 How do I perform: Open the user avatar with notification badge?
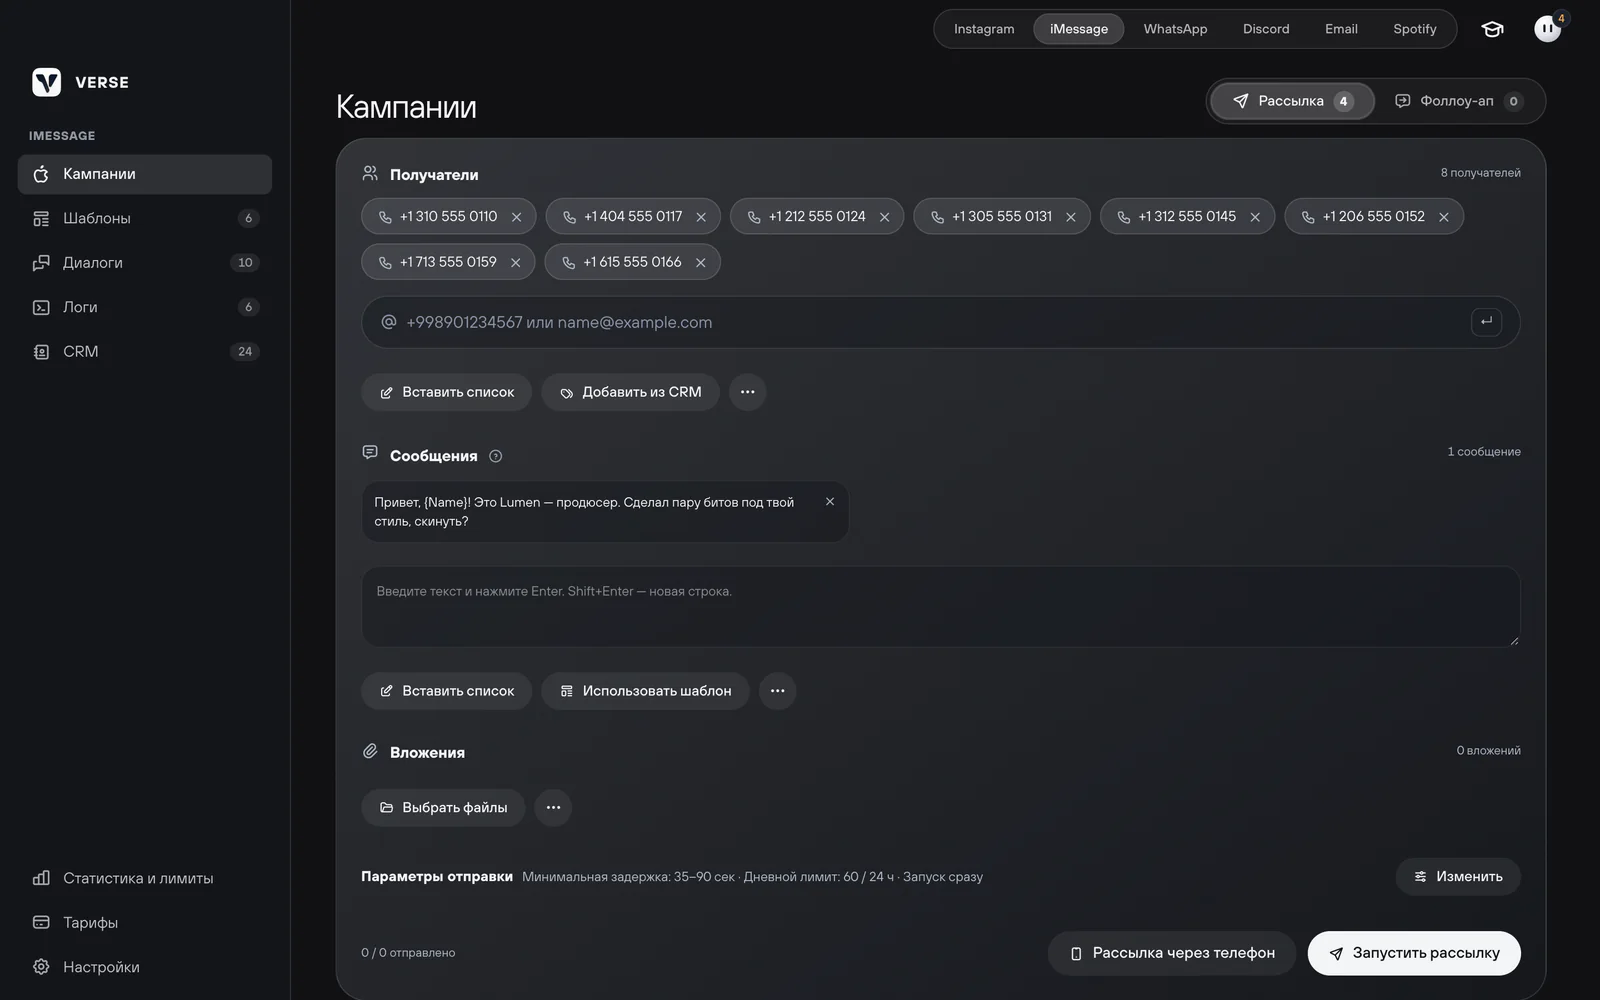pos(1548,29)
